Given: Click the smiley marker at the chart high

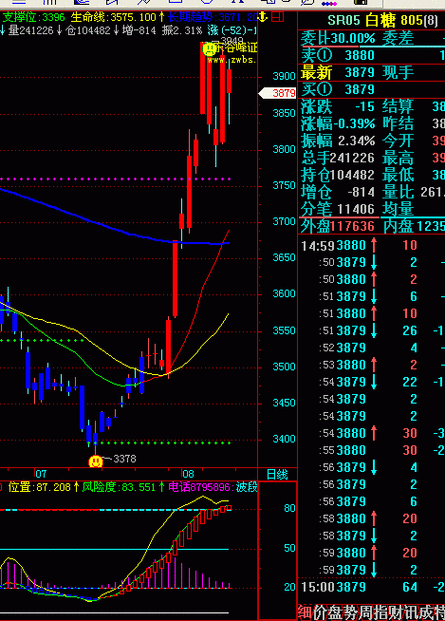Looking at the screenshot, I should click(x=209, y=49).
